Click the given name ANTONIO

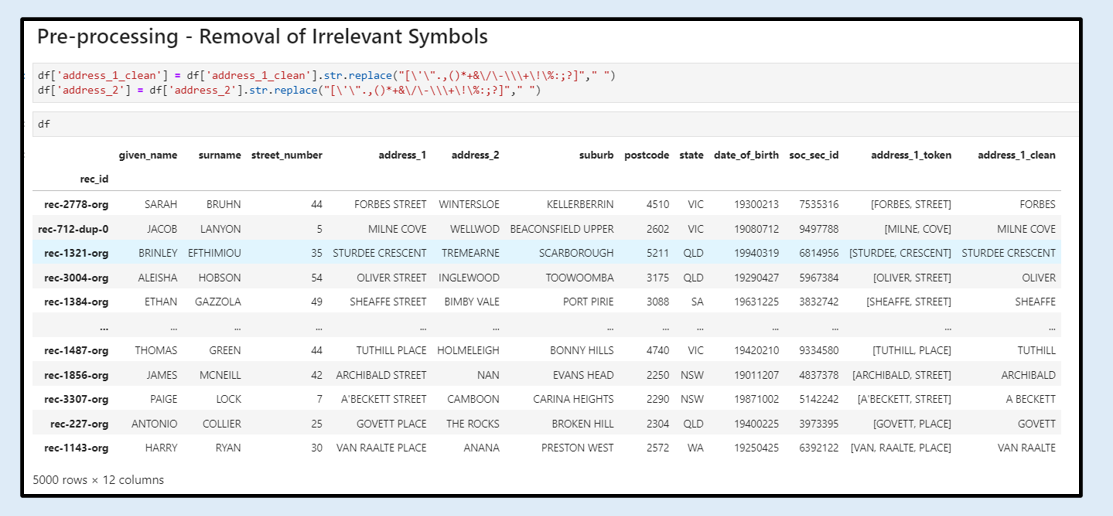click(155, 424)
